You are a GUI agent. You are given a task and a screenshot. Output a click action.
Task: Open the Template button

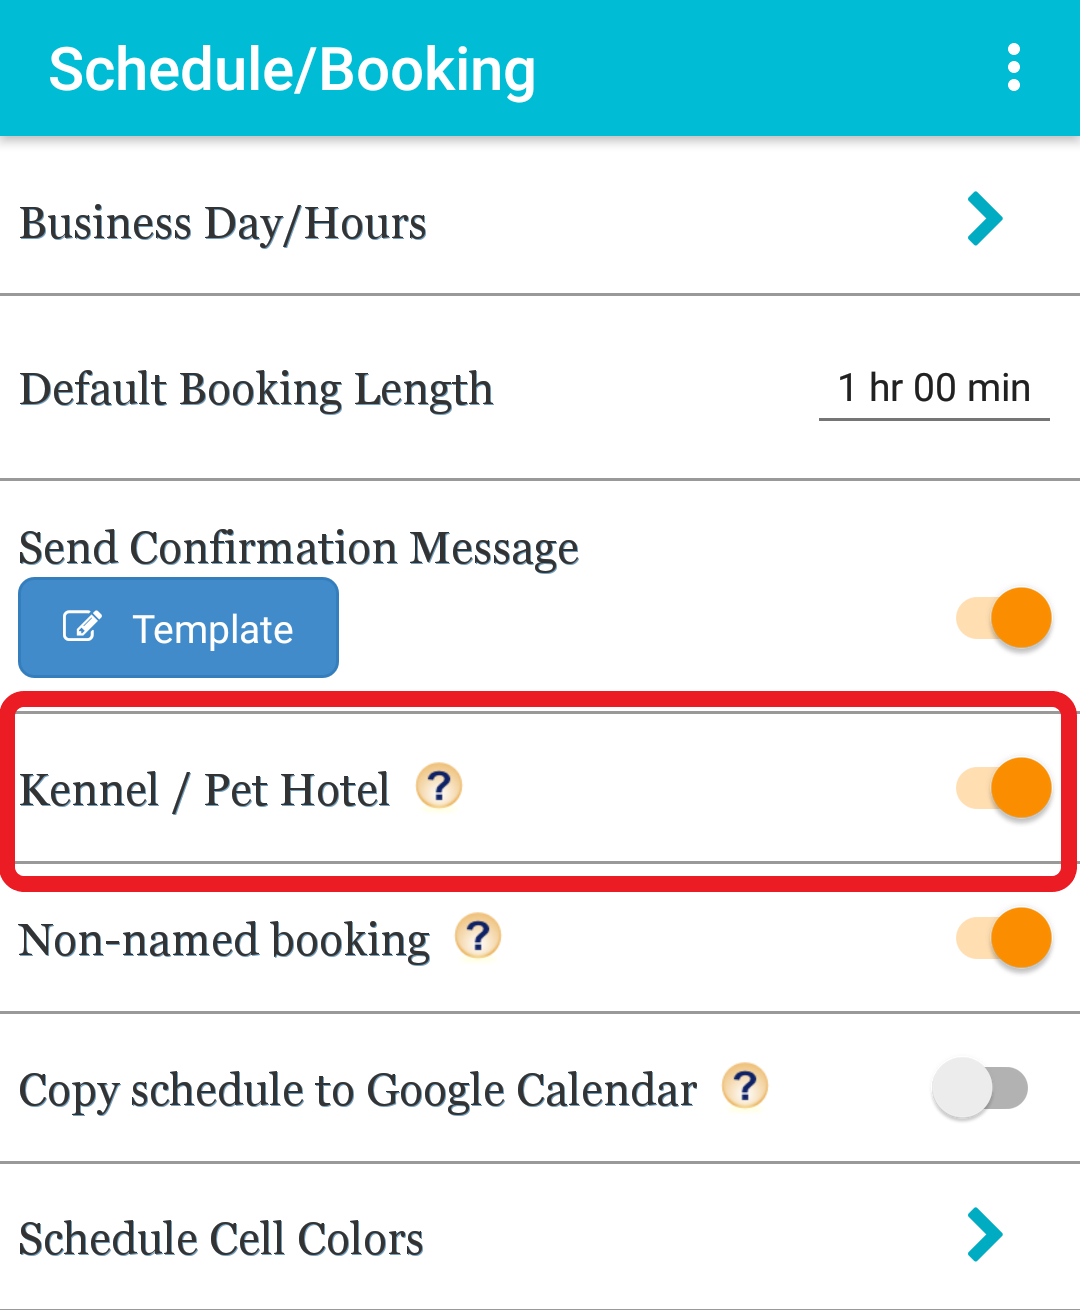pos(179,628)
